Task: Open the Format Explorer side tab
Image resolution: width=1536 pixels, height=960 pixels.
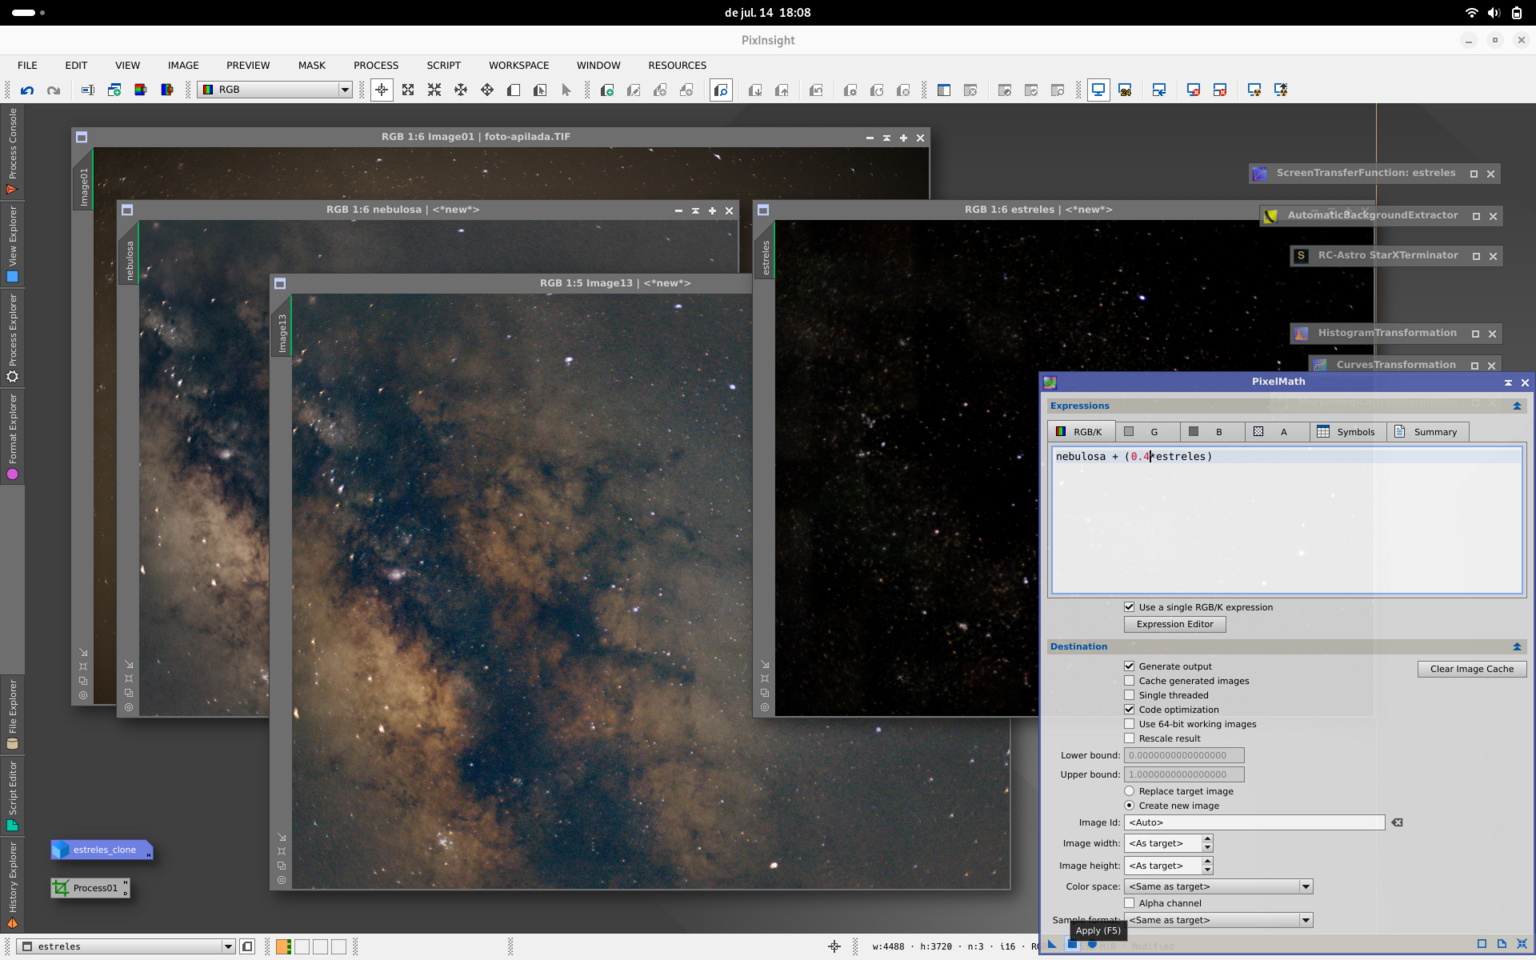Action: pyautogui.click(x=12, y=437)
